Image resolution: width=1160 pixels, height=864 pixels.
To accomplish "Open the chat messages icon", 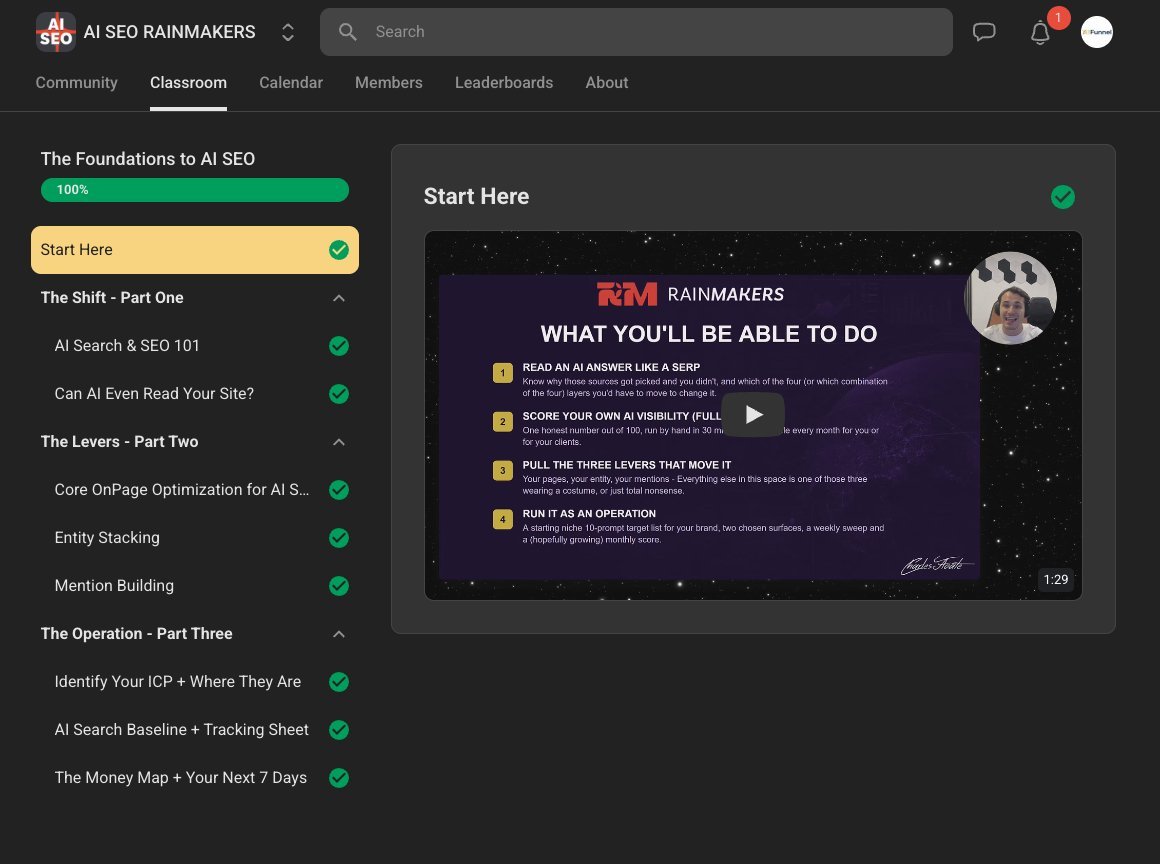I will click(x=984, y=32).
